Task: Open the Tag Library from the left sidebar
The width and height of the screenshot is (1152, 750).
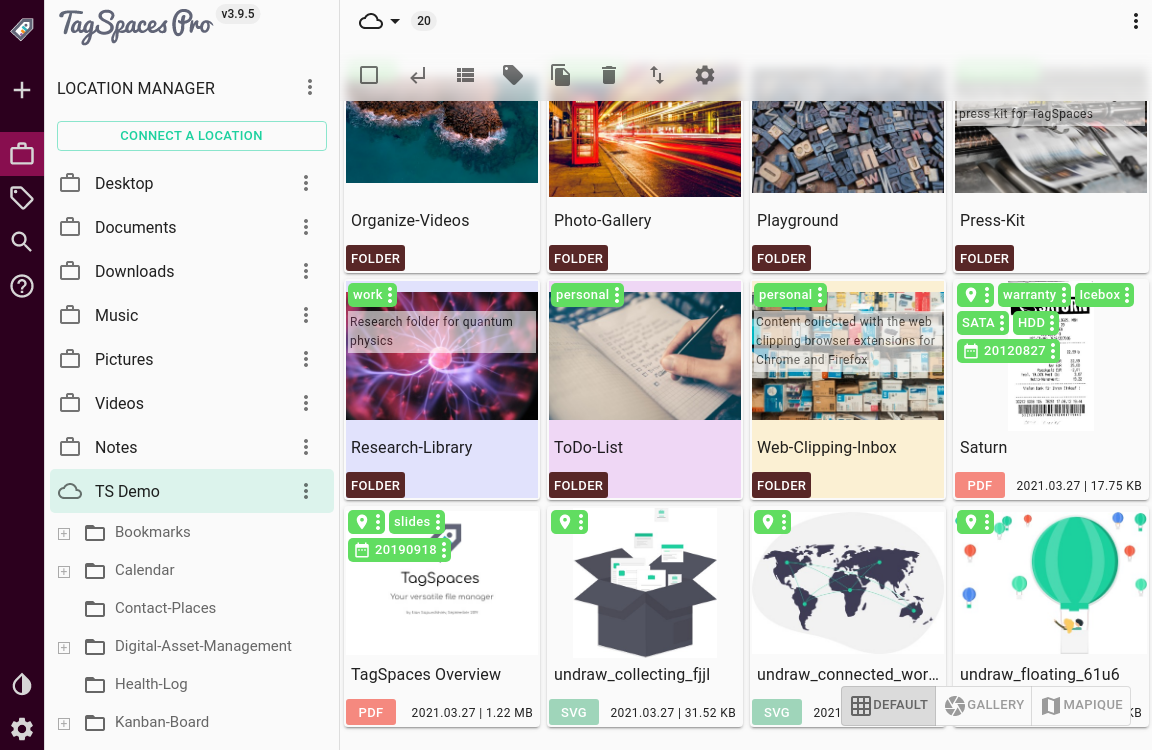Action: pos(22,197)
